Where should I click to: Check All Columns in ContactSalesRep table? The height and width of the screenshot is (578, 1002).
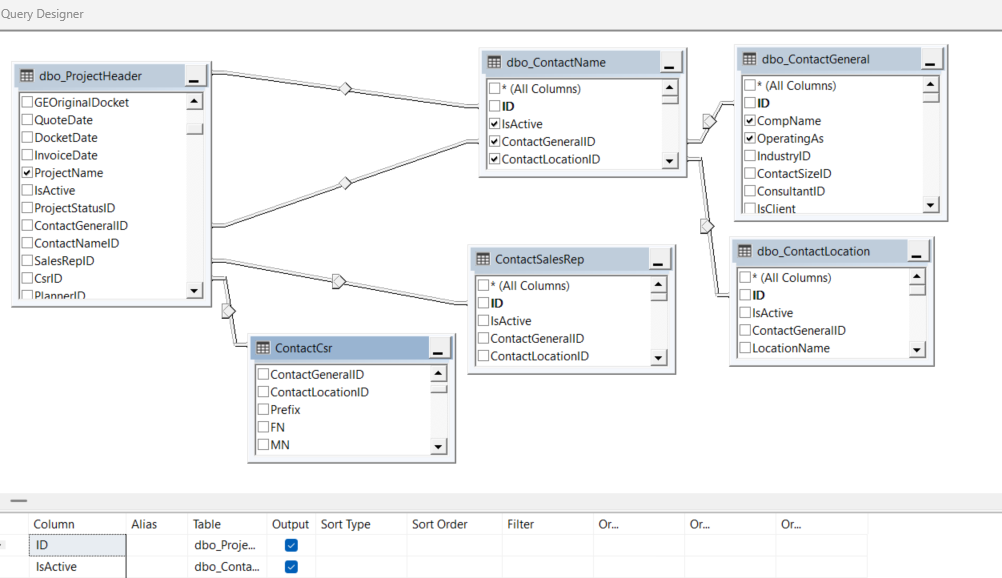click(483, 286)
